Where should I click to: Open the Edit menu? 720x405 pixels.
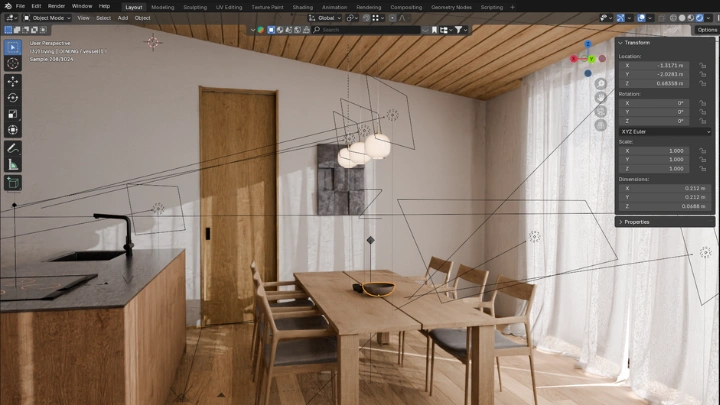[36, 6]
